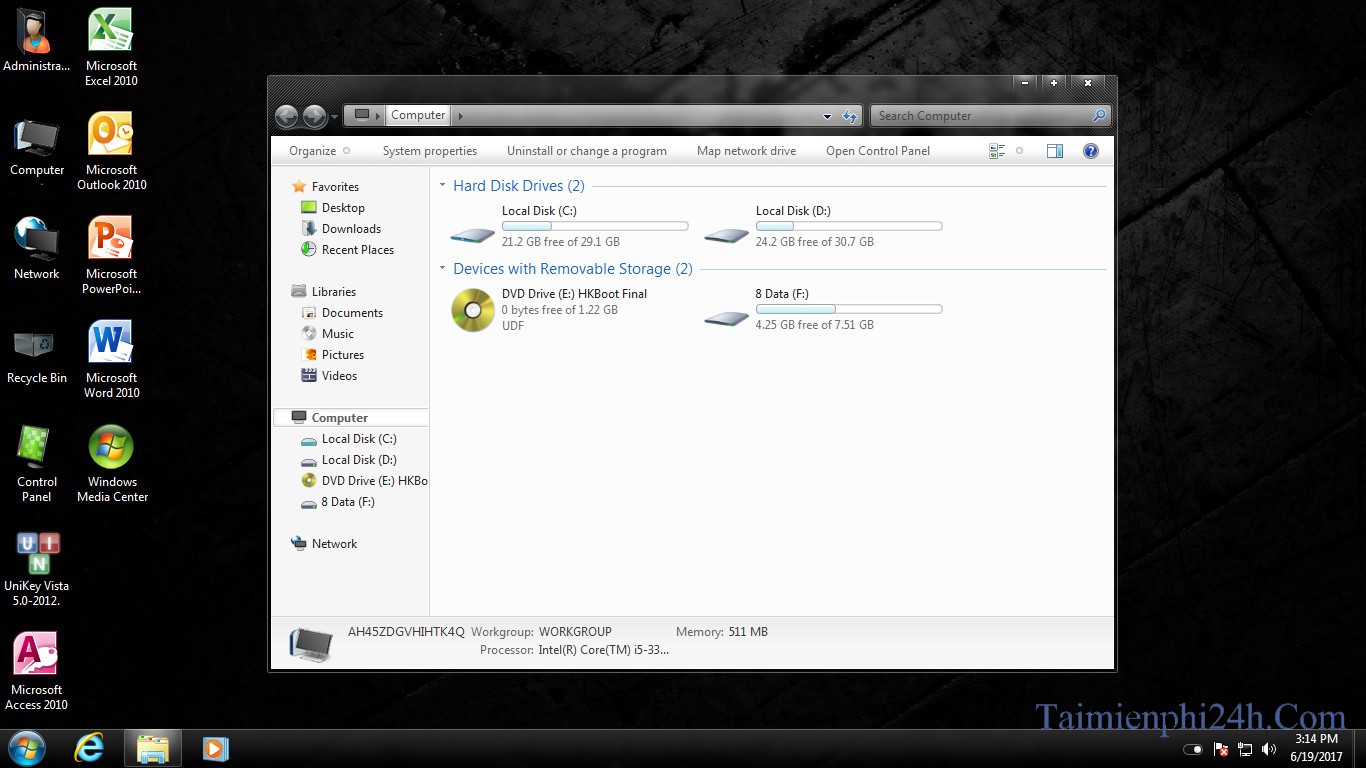Click System properties in toolbar
The image size is (1366, 768).
(430, 151)
